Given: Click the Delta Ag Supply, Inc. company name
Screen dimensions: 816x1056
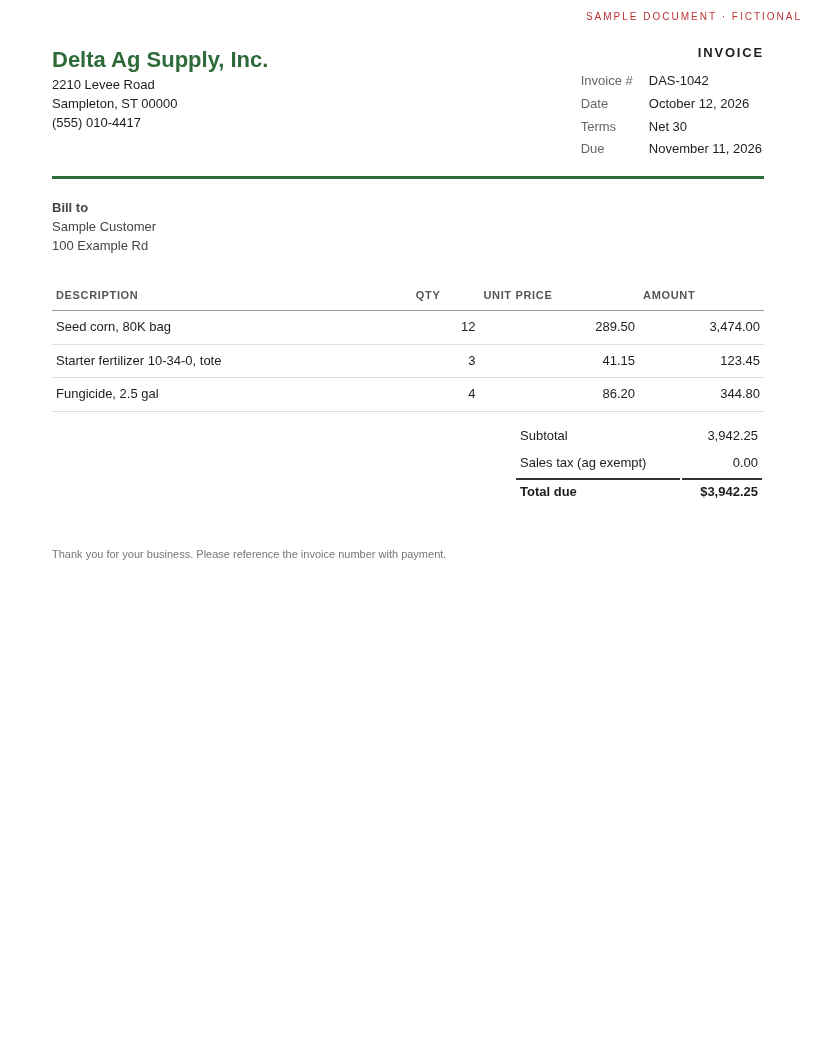Looking at the screenshot, I should (160, 60).
